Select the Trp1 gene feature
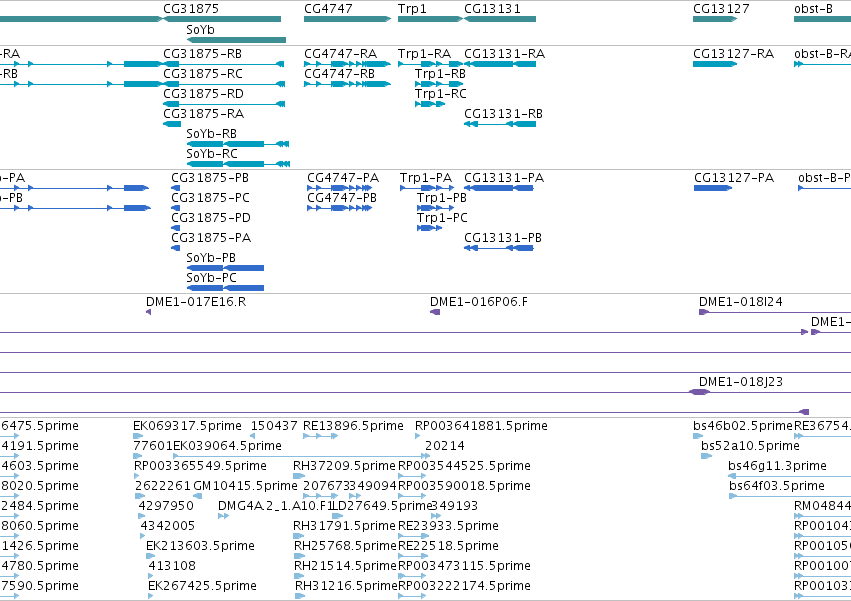 [x=430, y=19]
